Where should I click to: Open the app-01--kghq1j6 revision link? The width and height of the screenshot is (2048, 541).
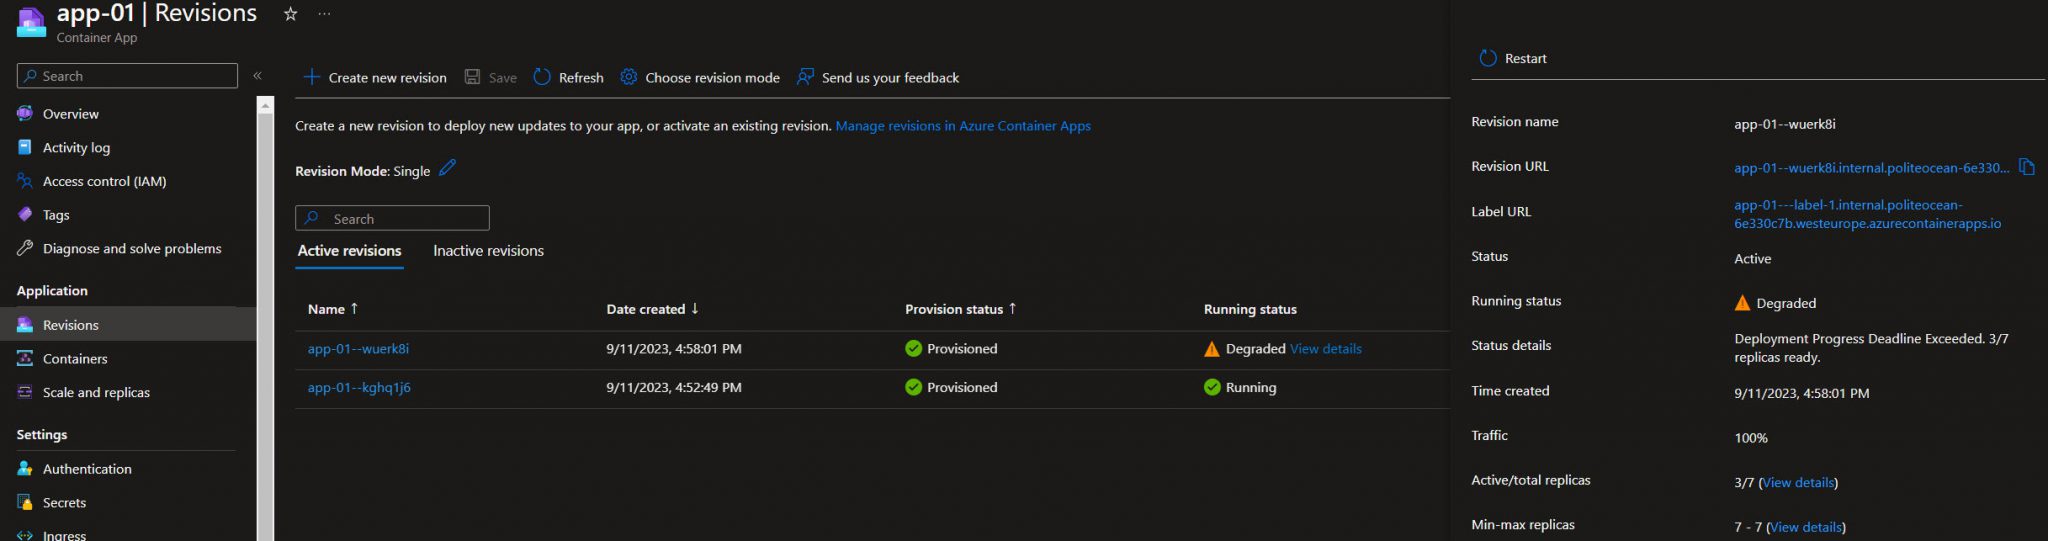(359, 388)
